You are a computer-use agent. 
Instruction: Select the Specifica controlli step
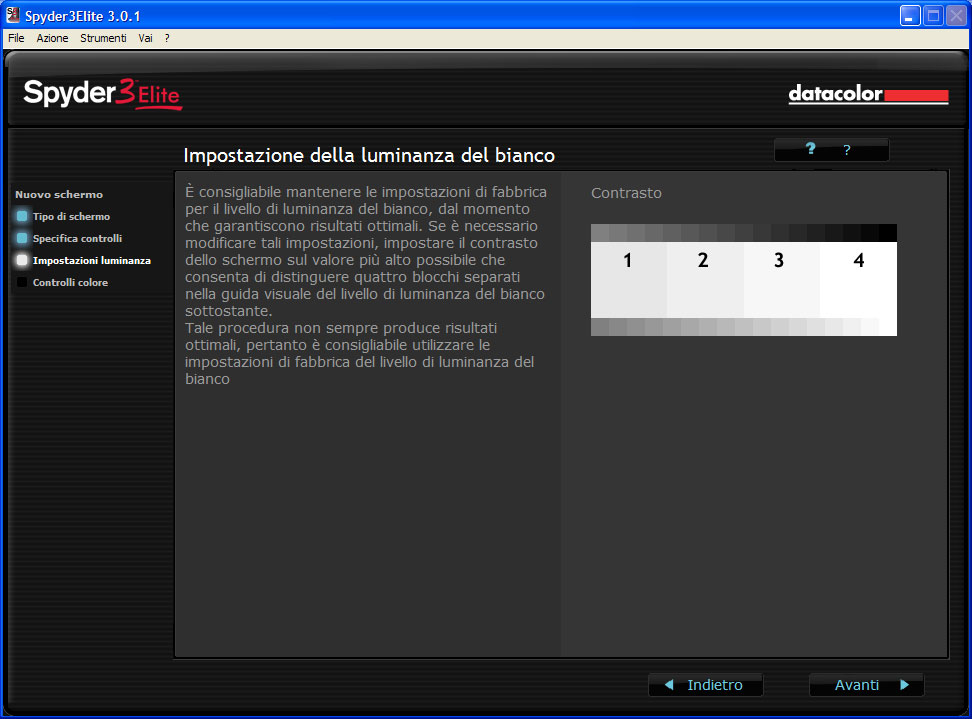77,239
